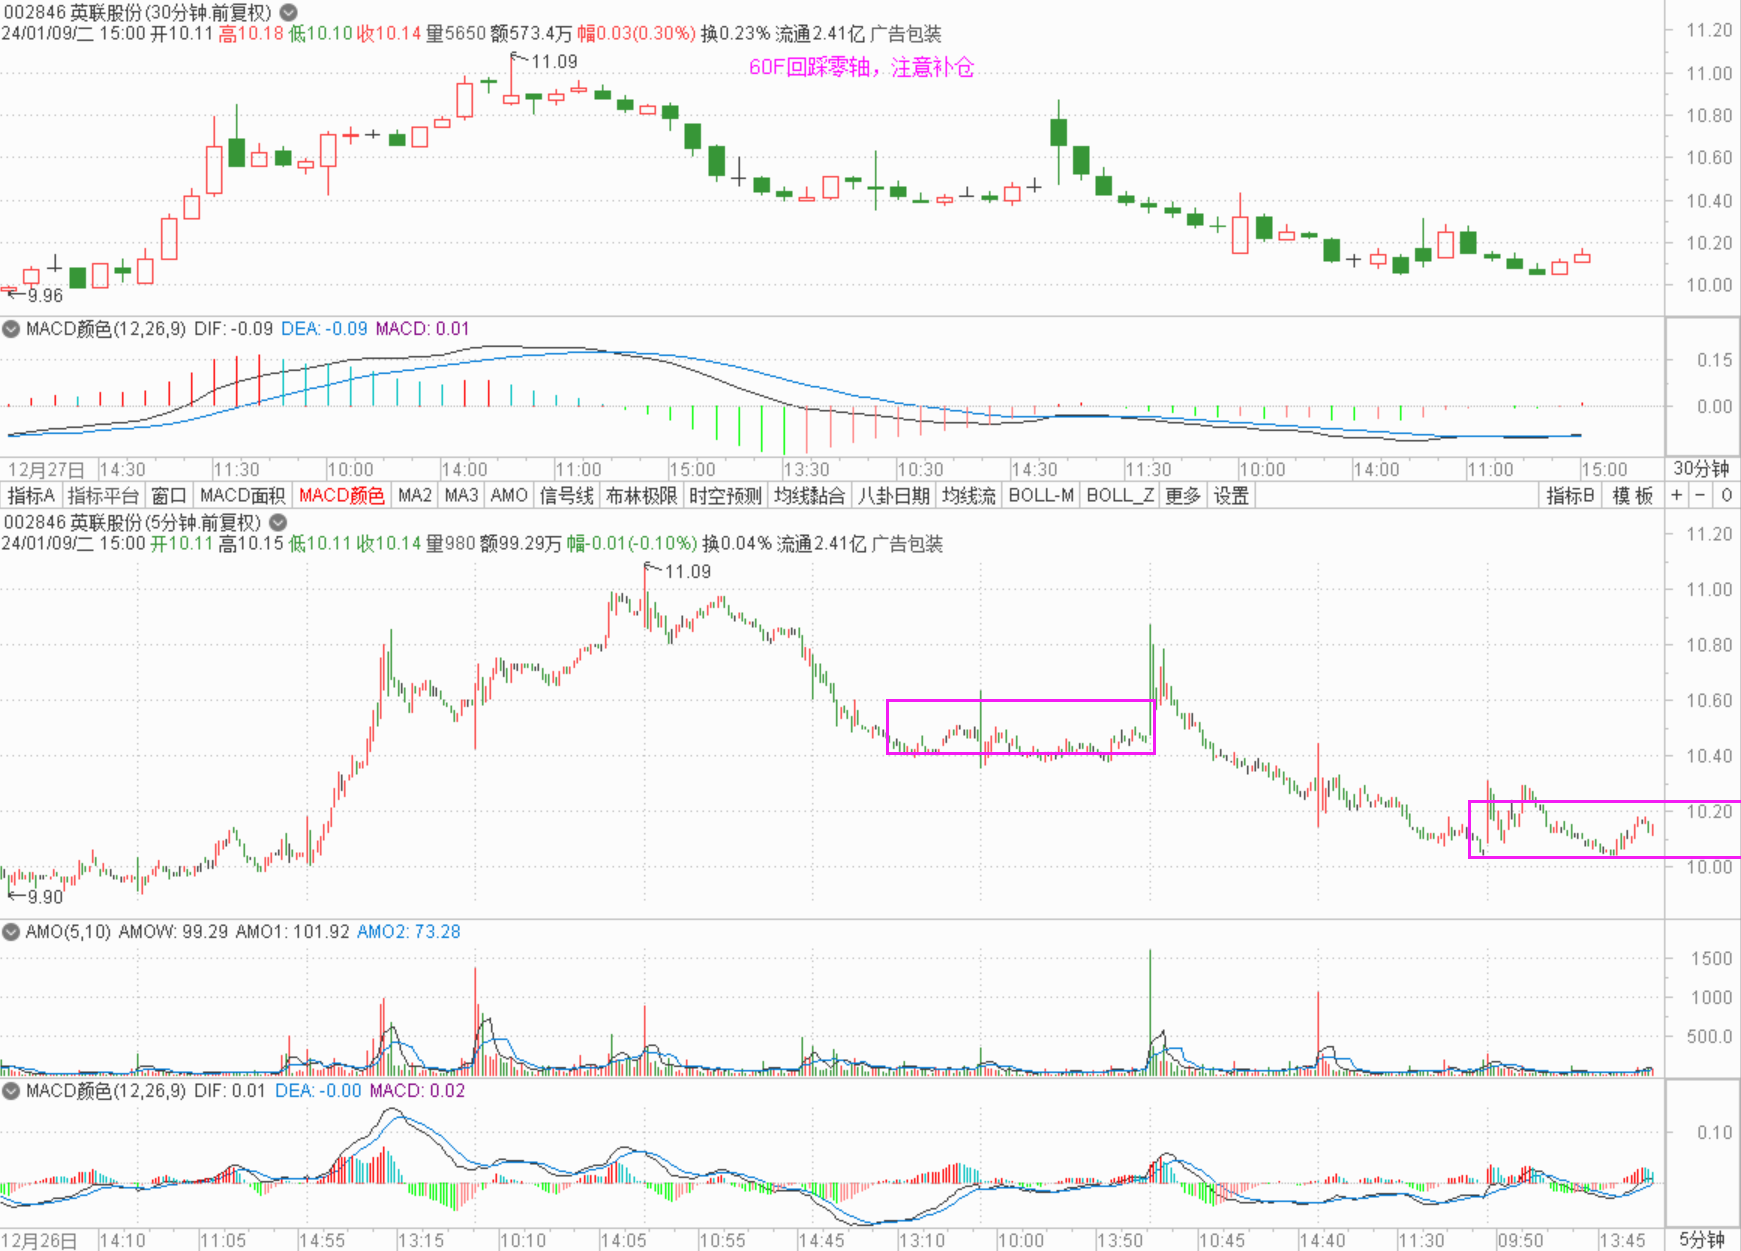Click 14:05 on the 5-minute time axis
The width and height of the screenshot is (1741, 1251).
[623, 1241]
